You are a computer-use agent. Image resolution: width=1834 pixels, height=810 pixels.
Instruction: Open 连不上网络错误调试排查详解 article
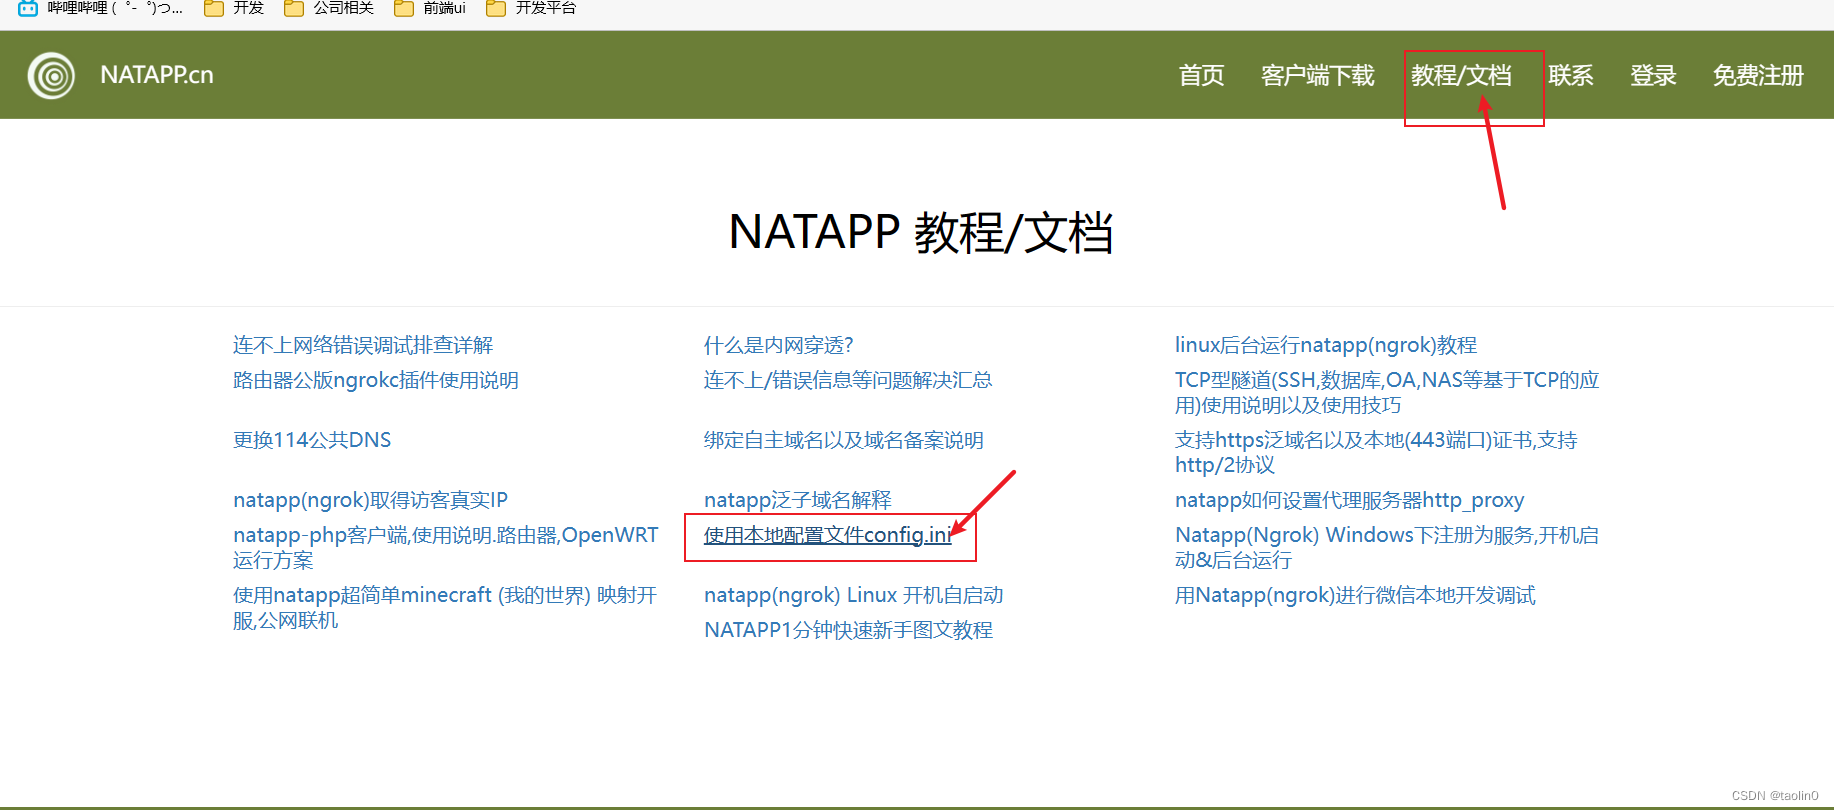pos(363,345)
